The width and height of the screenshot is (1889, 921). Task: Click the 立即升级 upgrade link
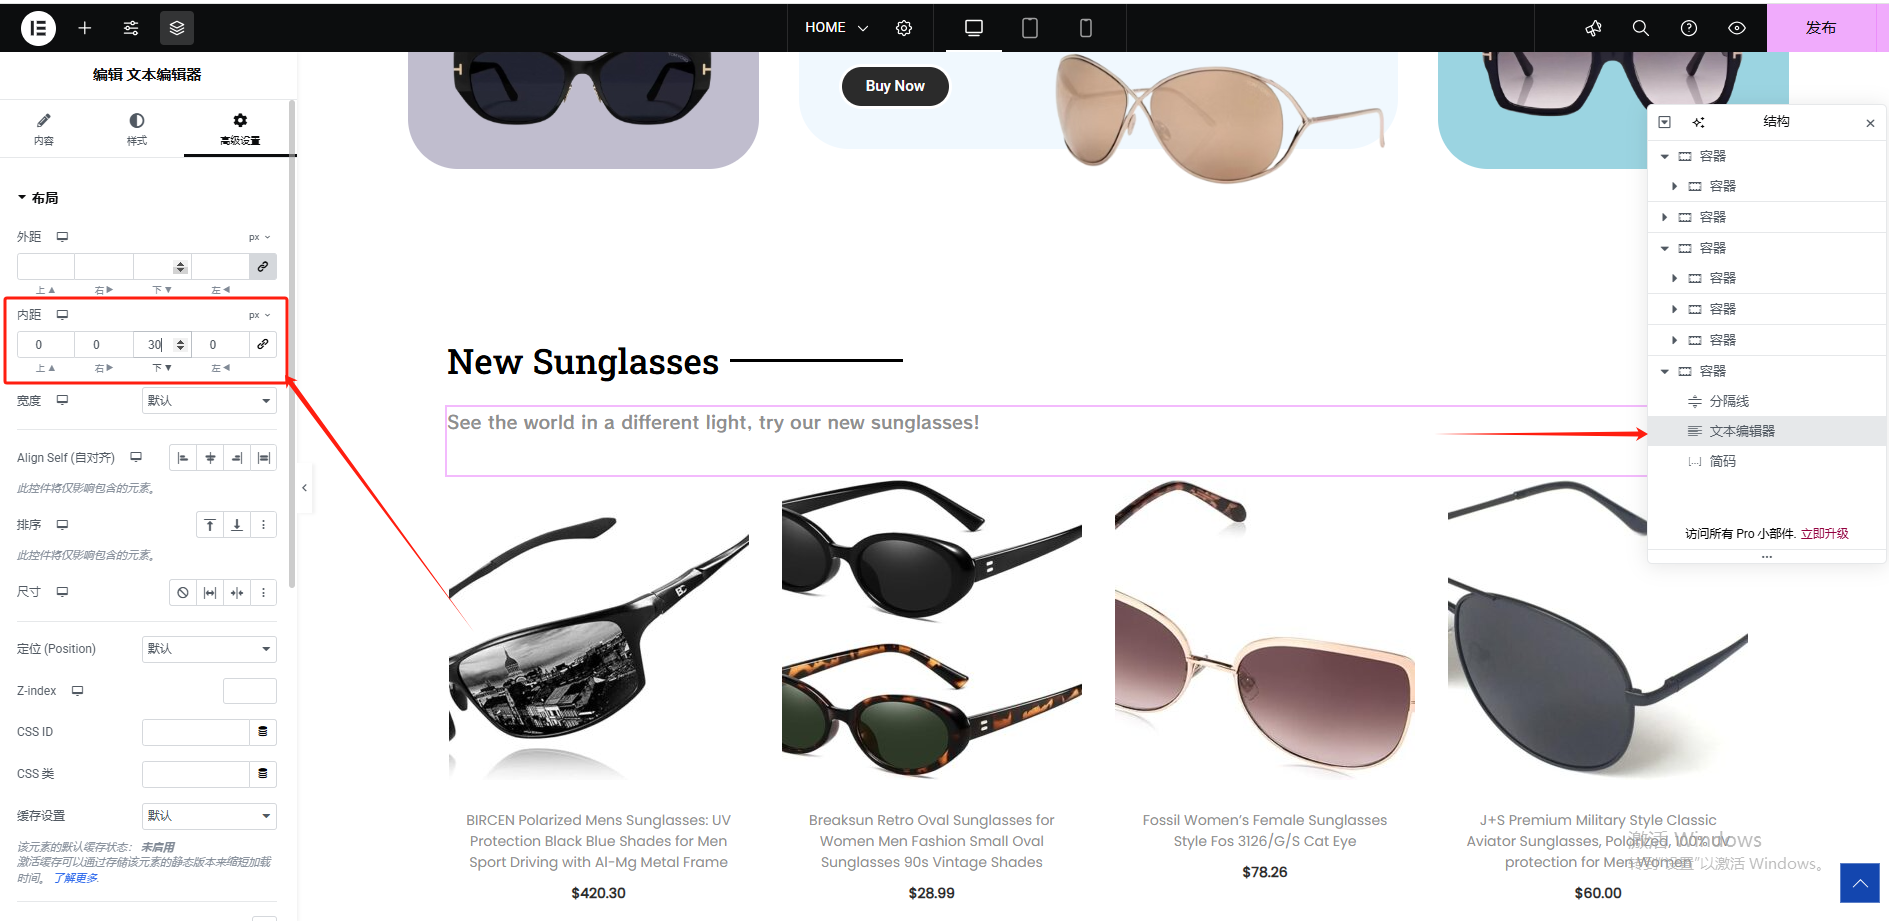pyautogui.click(x=1825, y=534)
